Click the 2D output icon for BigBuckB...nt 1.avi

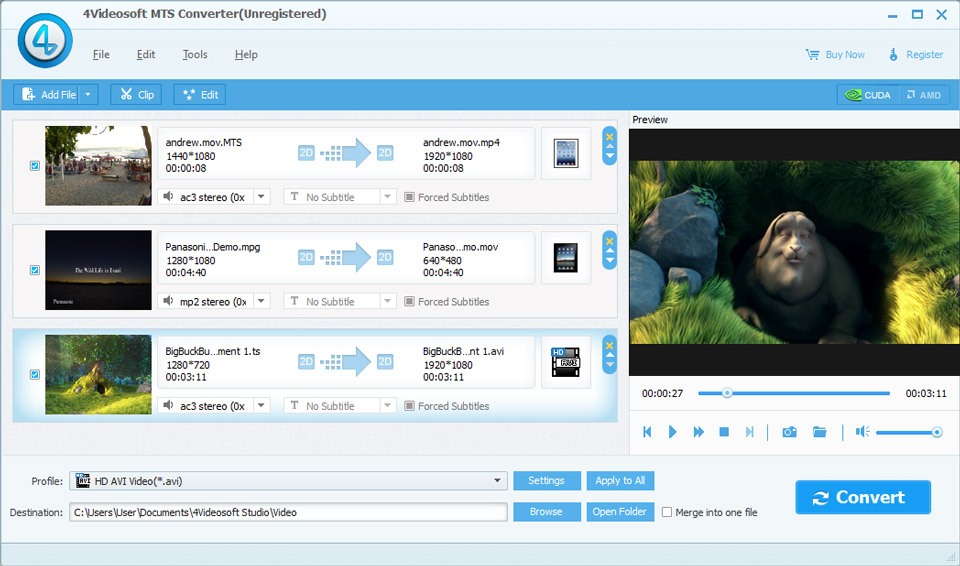coord(384,361)
